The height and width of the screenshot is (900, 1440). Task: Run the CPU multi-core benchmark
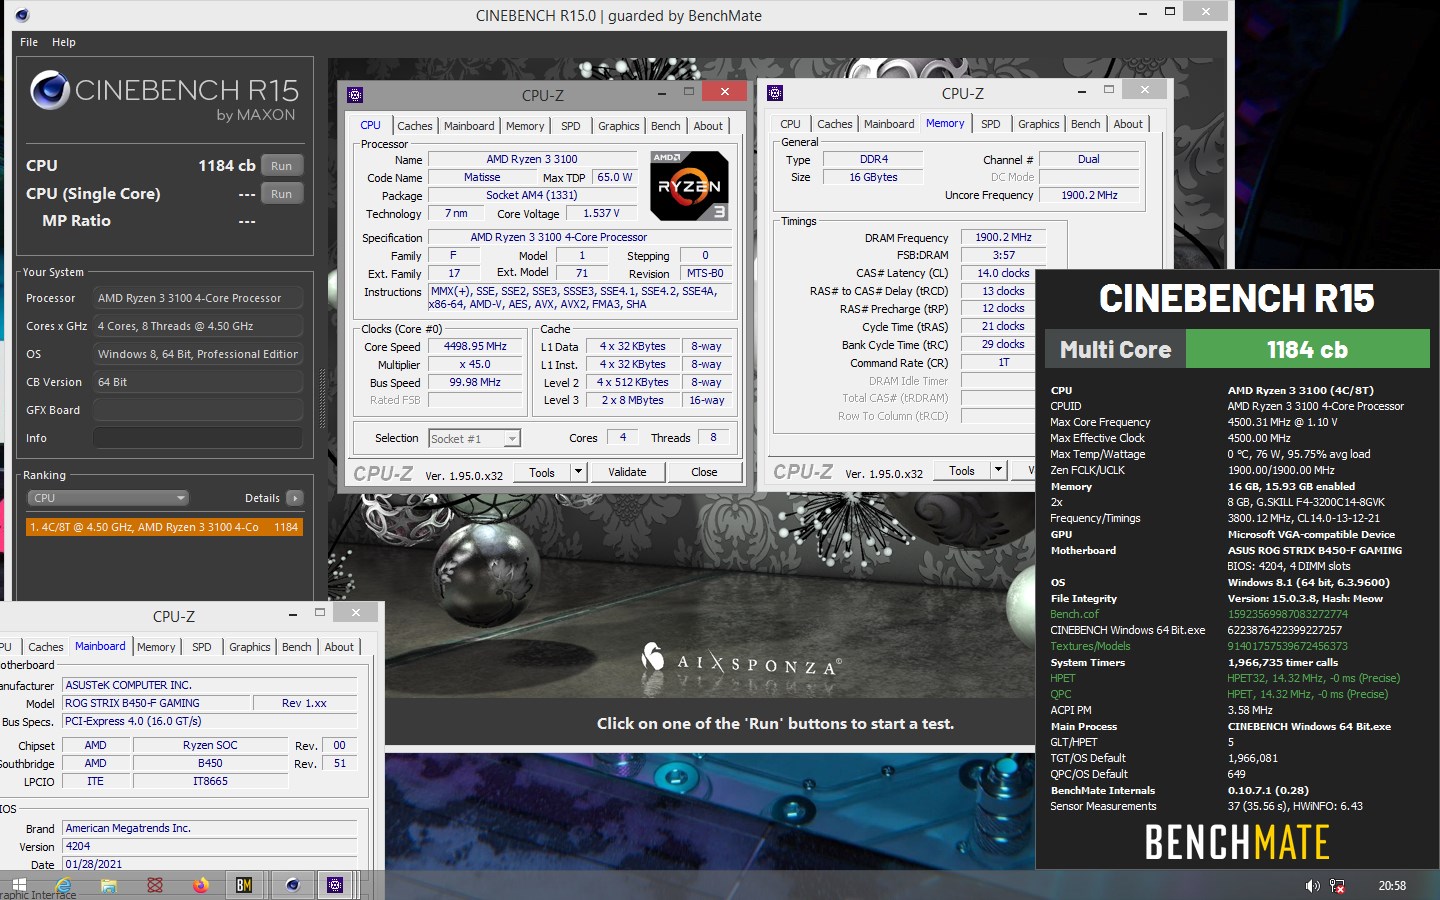[282, 166]
